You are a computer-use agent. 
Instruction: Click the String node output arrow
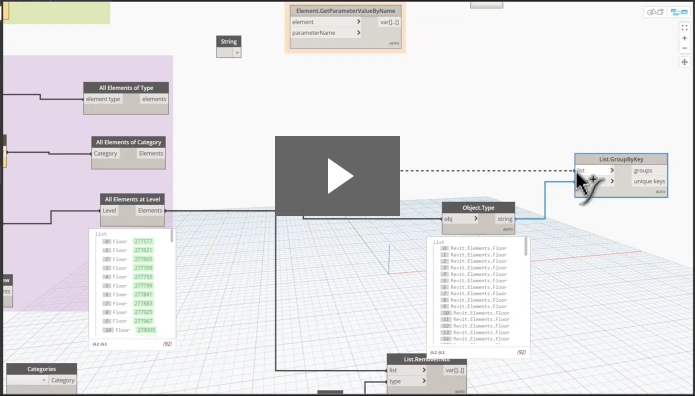tap(237, 52)
